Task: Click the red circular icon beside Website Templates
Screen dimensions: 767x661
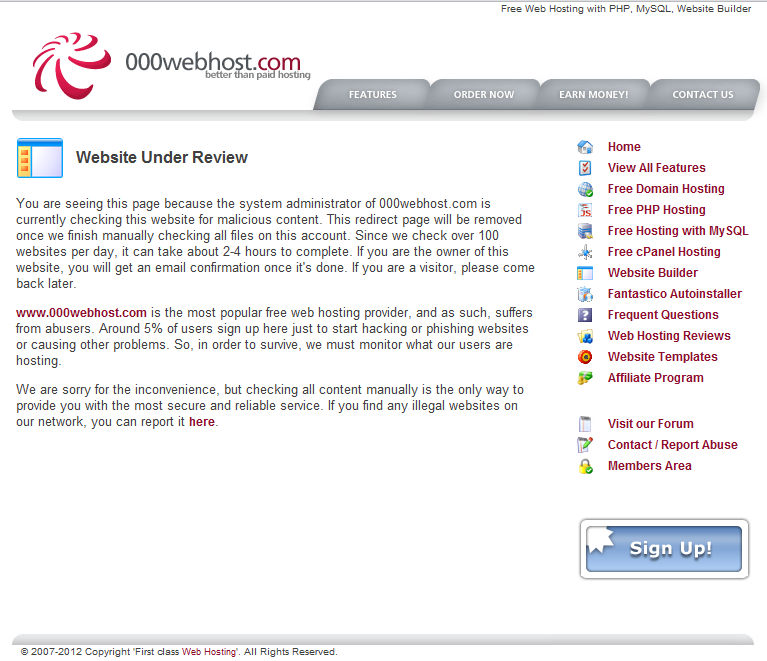Action: click(585, 357)
